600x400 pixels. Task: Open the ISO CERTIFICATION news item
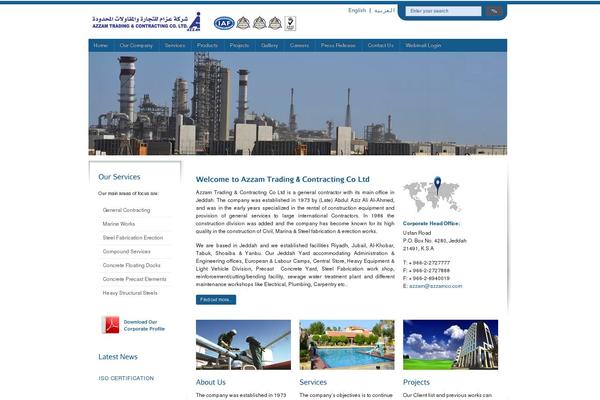(x=126, y=378)
